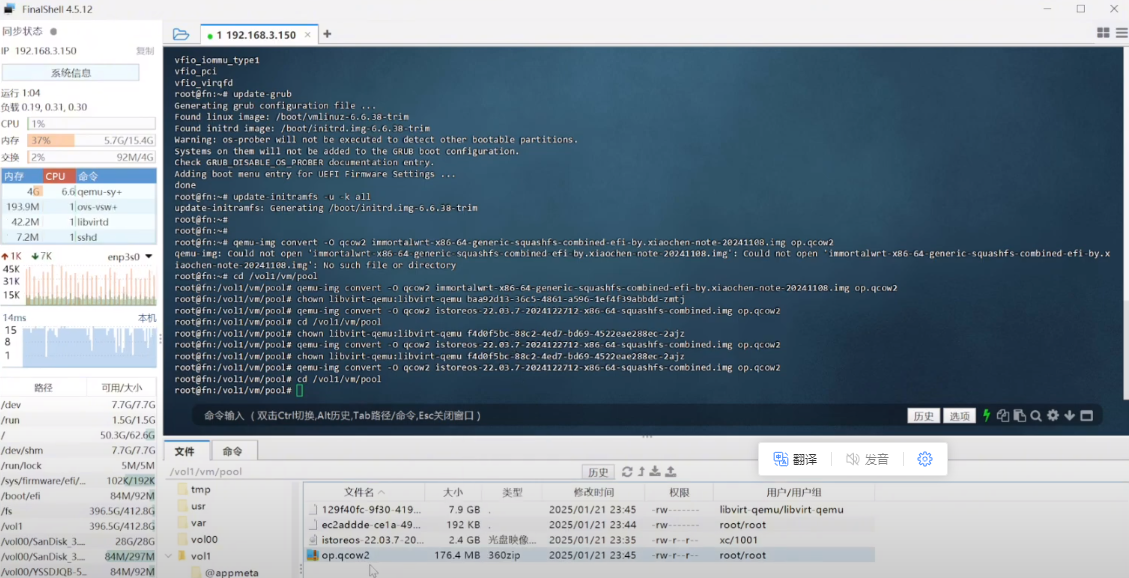1129x578 pixels.
Task: Open the hamburger main menu
Action: (x=1120, y=33)
